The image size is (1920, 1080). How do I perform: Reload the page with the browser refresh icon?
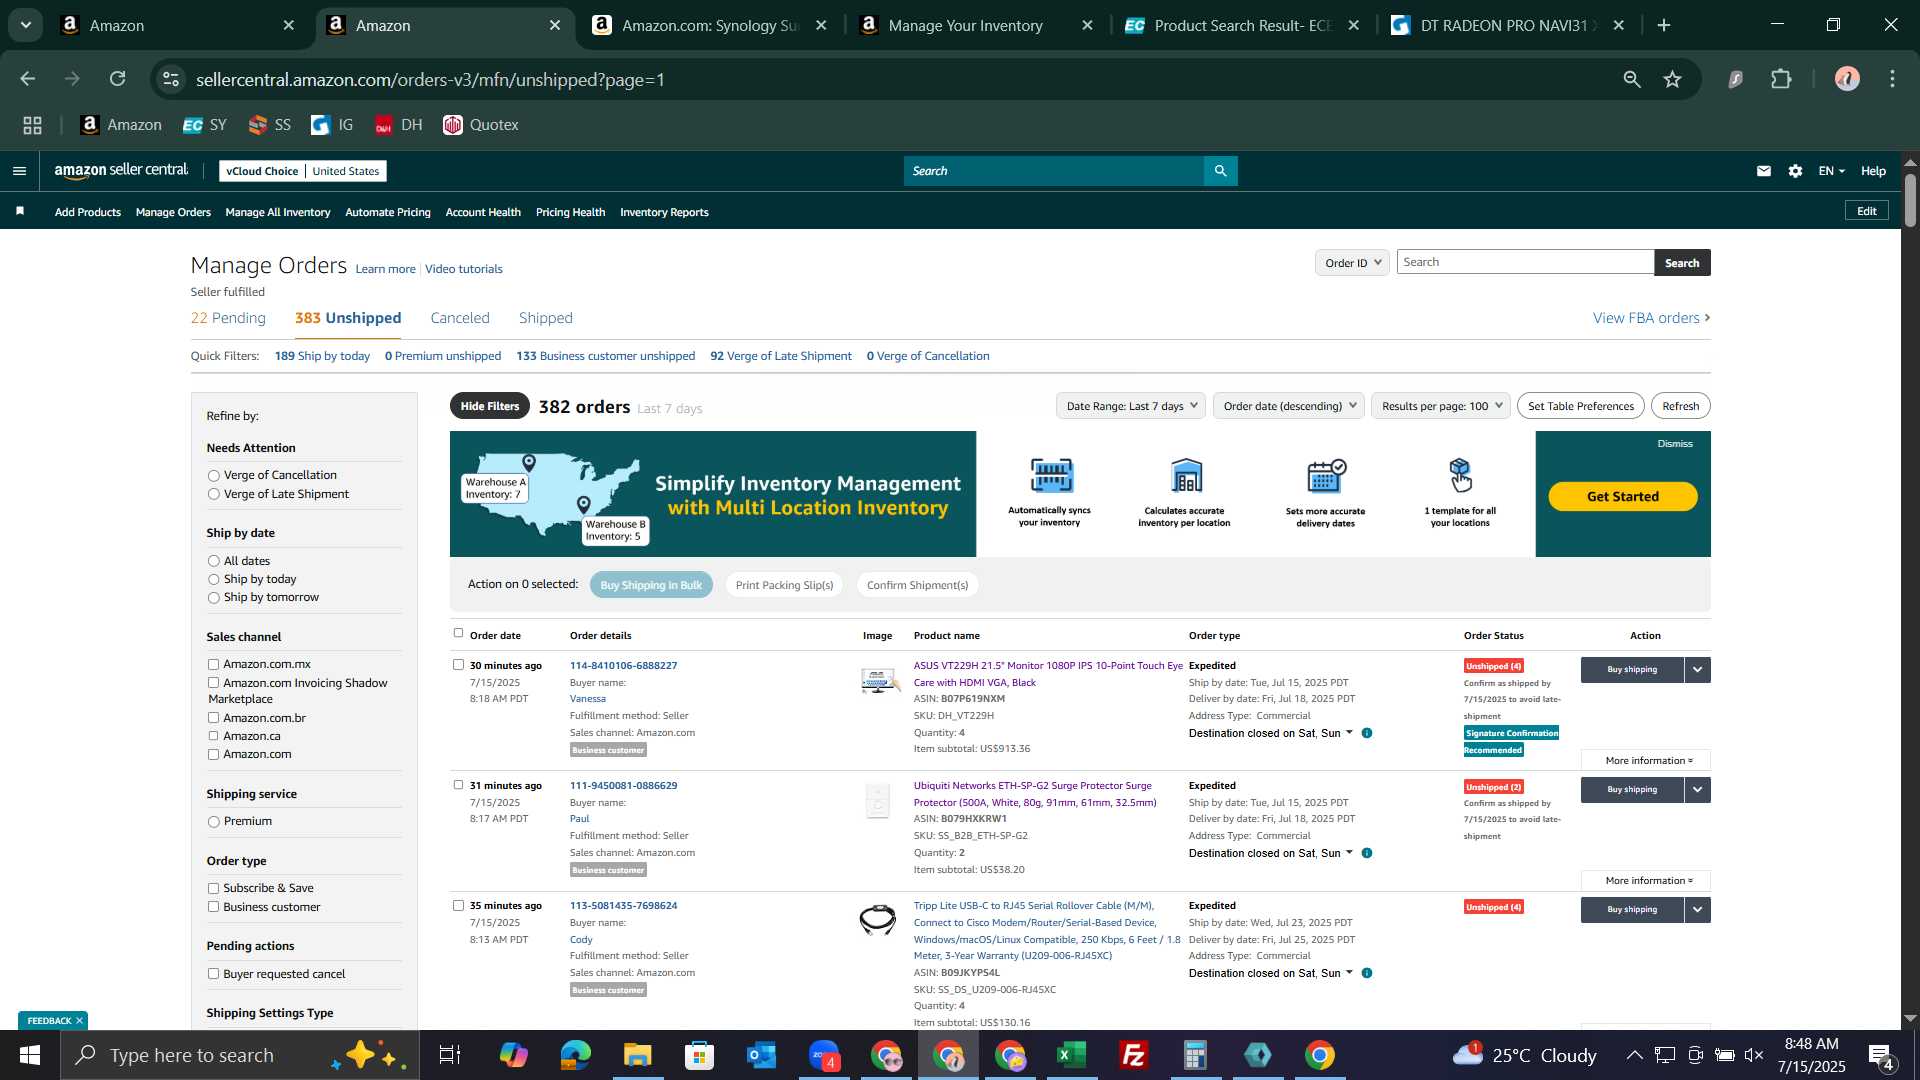(118, 79)
